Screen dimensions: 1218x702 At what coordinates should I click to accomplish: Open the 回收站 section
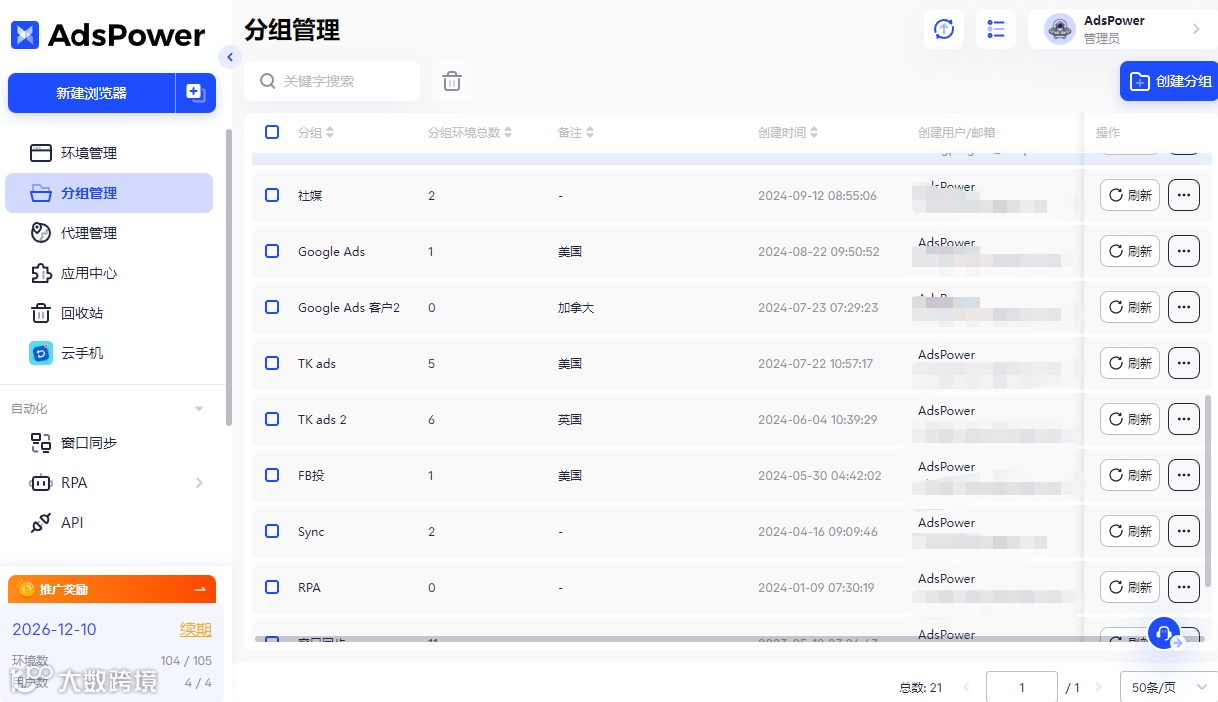(x=109, y=313)
